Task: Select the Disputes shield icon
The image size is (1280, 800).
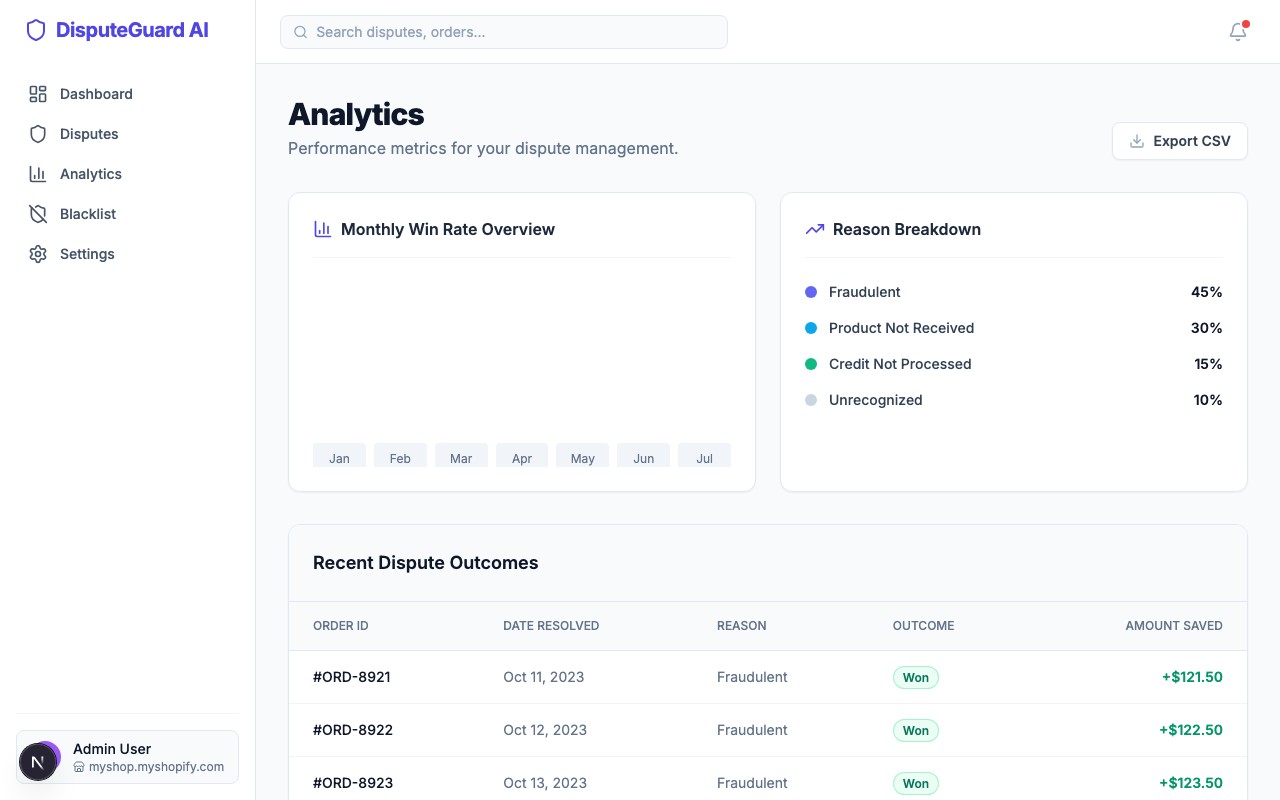Action: click(x=37, y=133)
